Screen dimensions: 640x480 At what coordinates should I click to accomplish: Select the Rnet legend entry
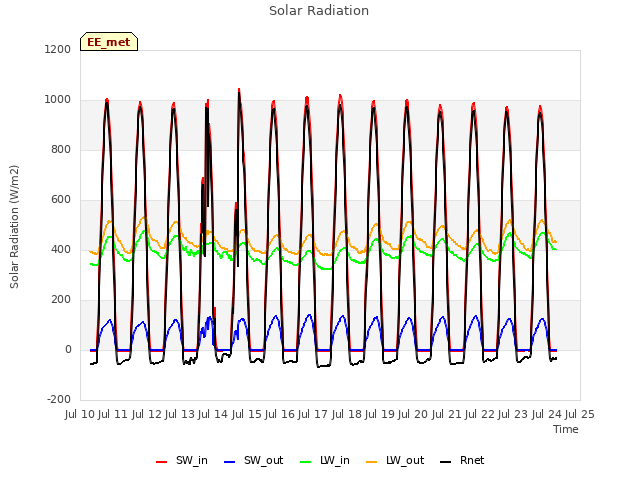point(462,460)
